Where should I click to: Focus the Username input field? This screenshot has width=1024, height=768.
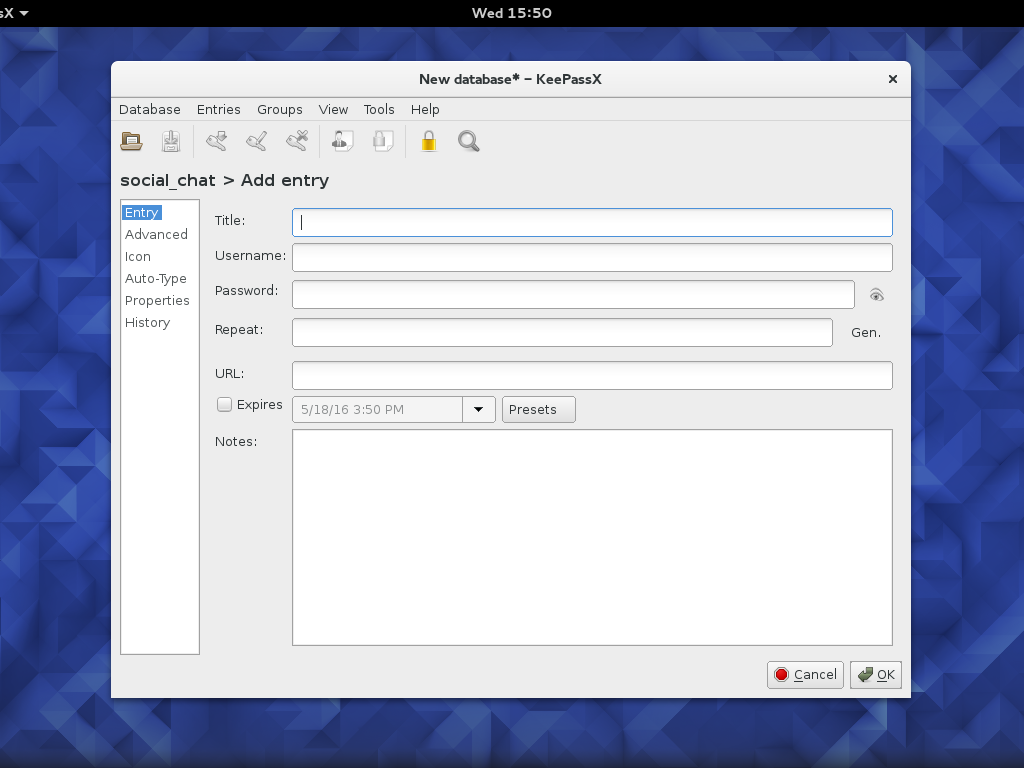(x=592, y=257)
